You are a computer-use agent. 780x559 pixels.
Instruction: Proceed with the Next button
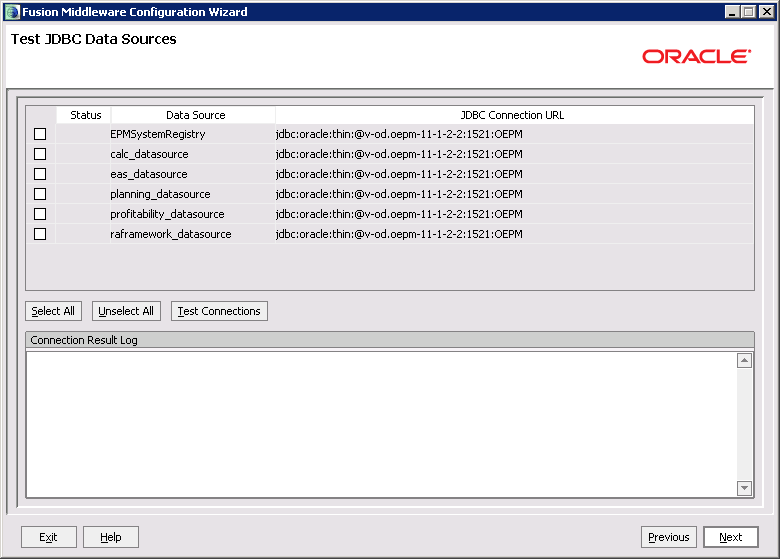731,537
